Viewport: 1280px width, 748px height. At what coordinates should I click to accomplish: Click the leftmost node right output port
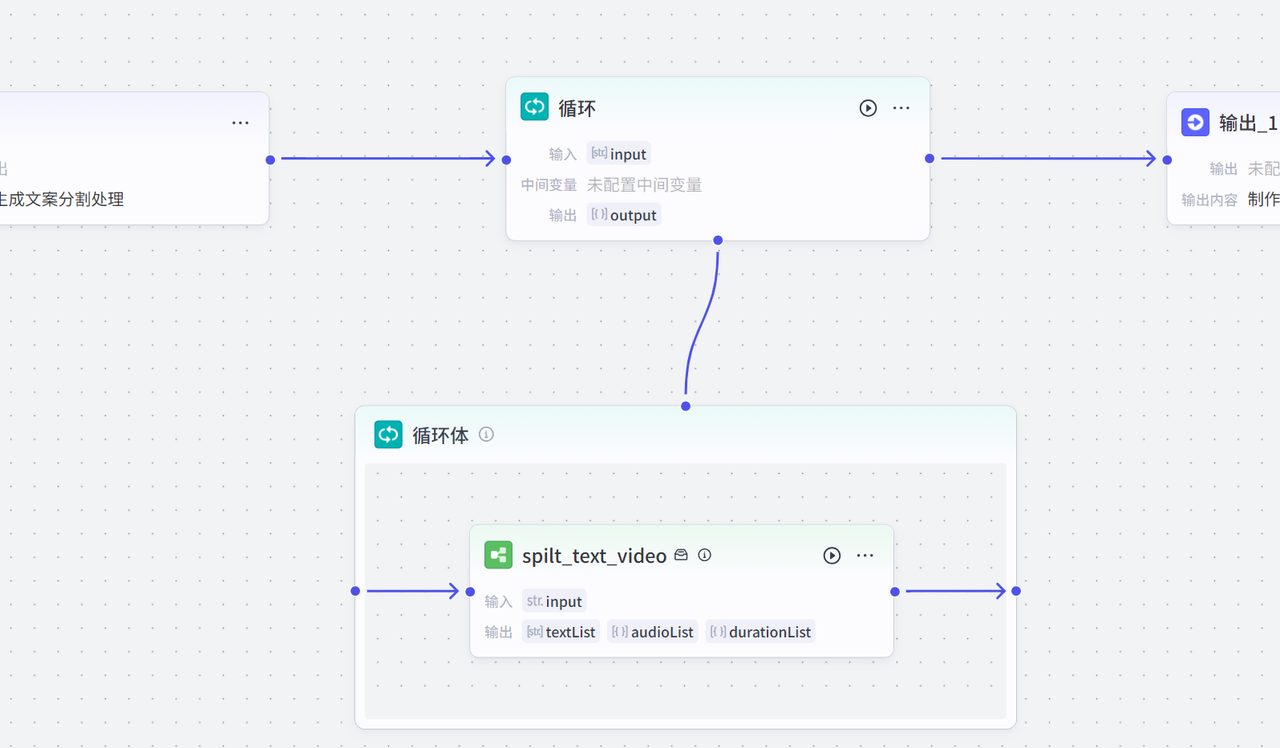coord(270,159)
